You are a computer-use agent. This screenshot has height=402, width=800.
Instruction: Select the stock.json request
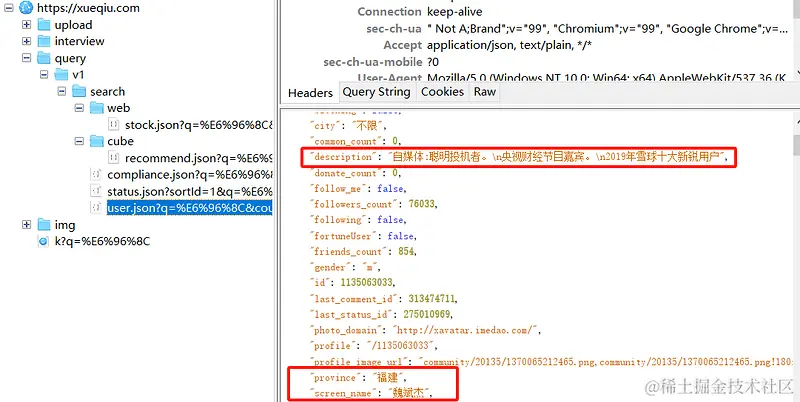[199, 124]
